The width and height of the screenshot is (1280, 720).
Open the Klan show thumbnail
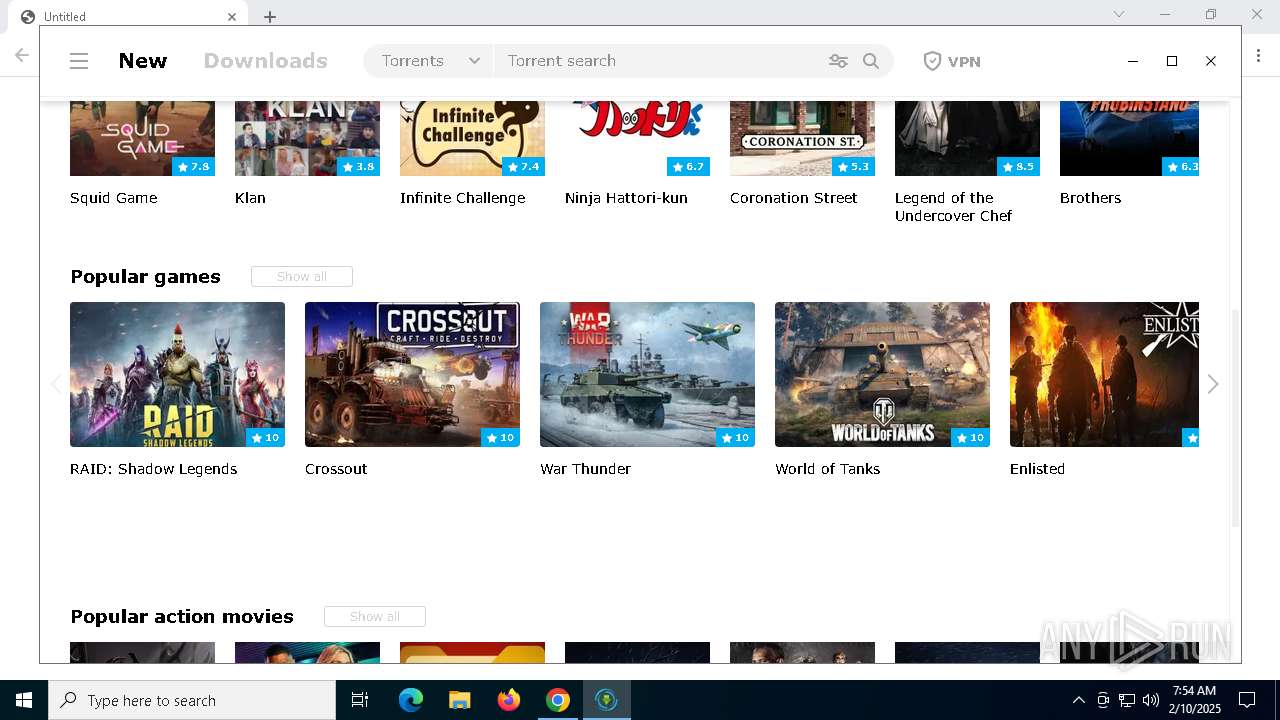pos(307,138)
